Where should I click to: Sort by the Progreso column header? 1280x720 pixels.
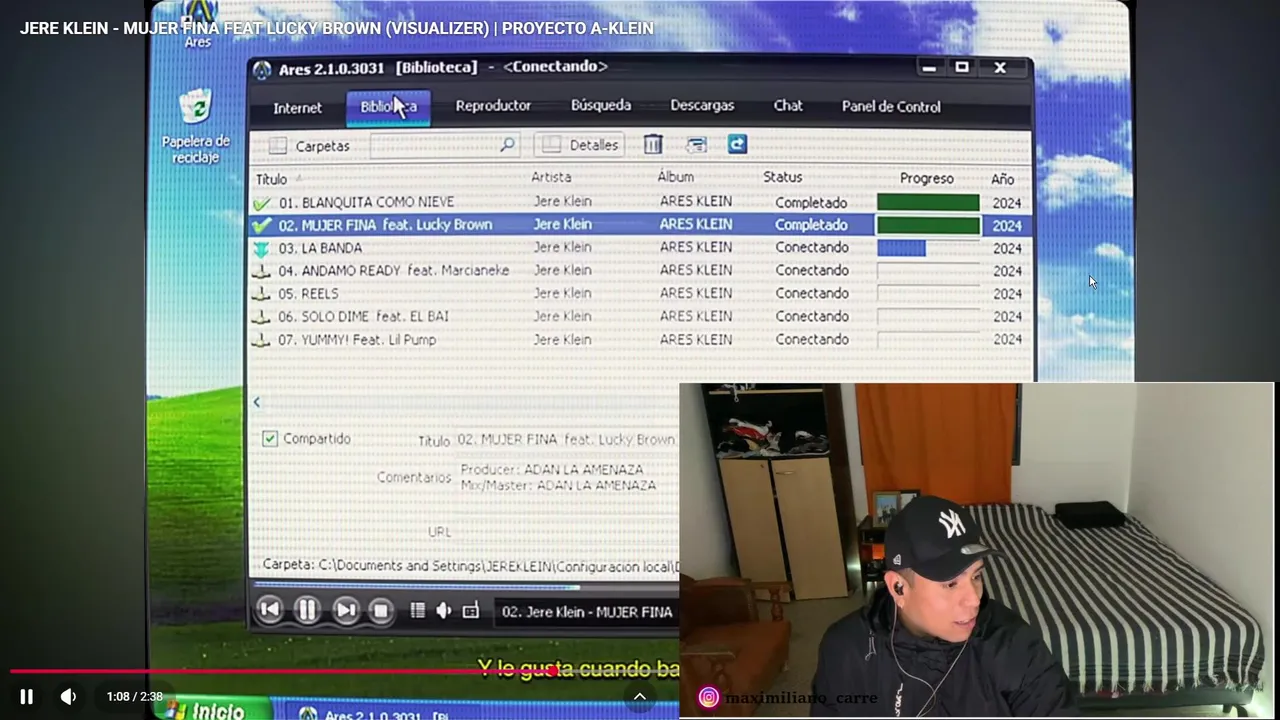pyautogui.click(x=927, y=178)
